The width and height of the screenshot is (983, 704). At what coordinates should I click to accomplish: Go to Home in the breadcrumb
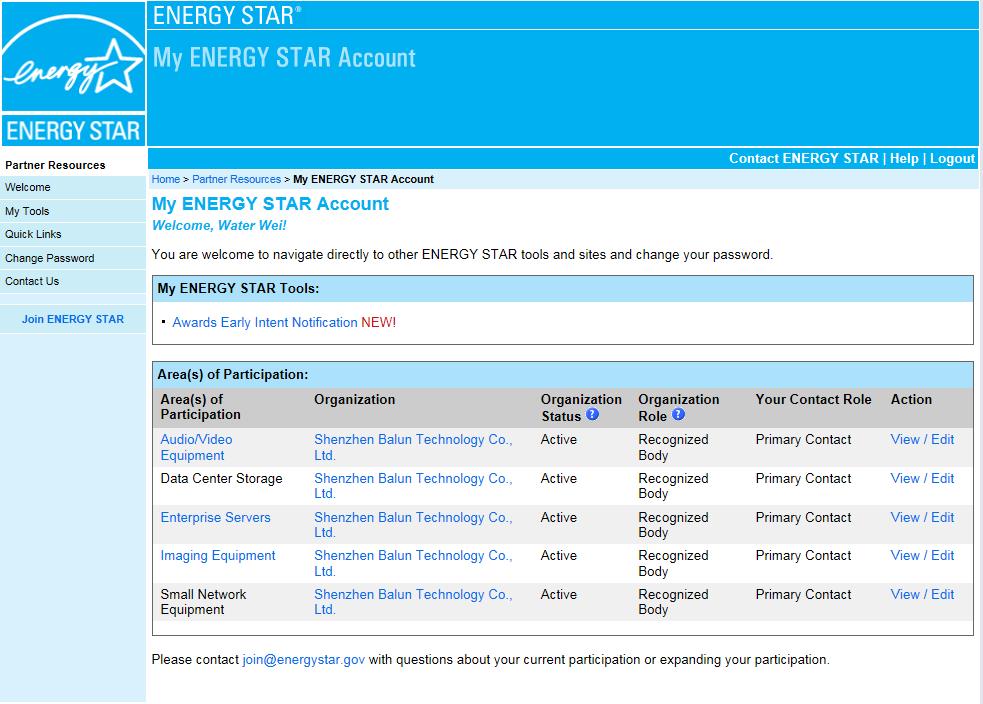click(166, 179)
